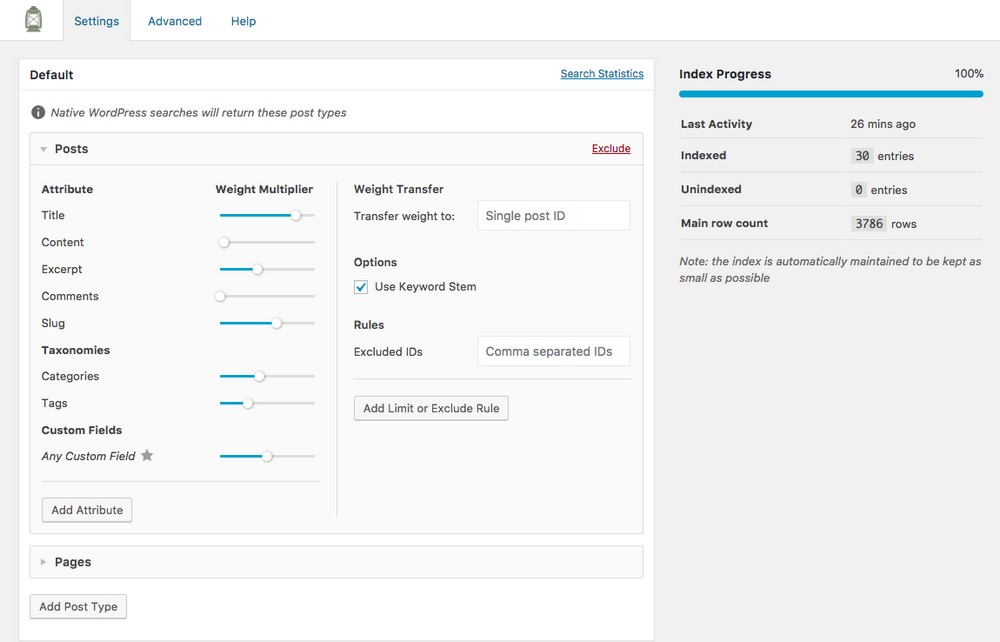Click the info icon beside native searches note
1000x642 pixels.
(x=38, y=113)
